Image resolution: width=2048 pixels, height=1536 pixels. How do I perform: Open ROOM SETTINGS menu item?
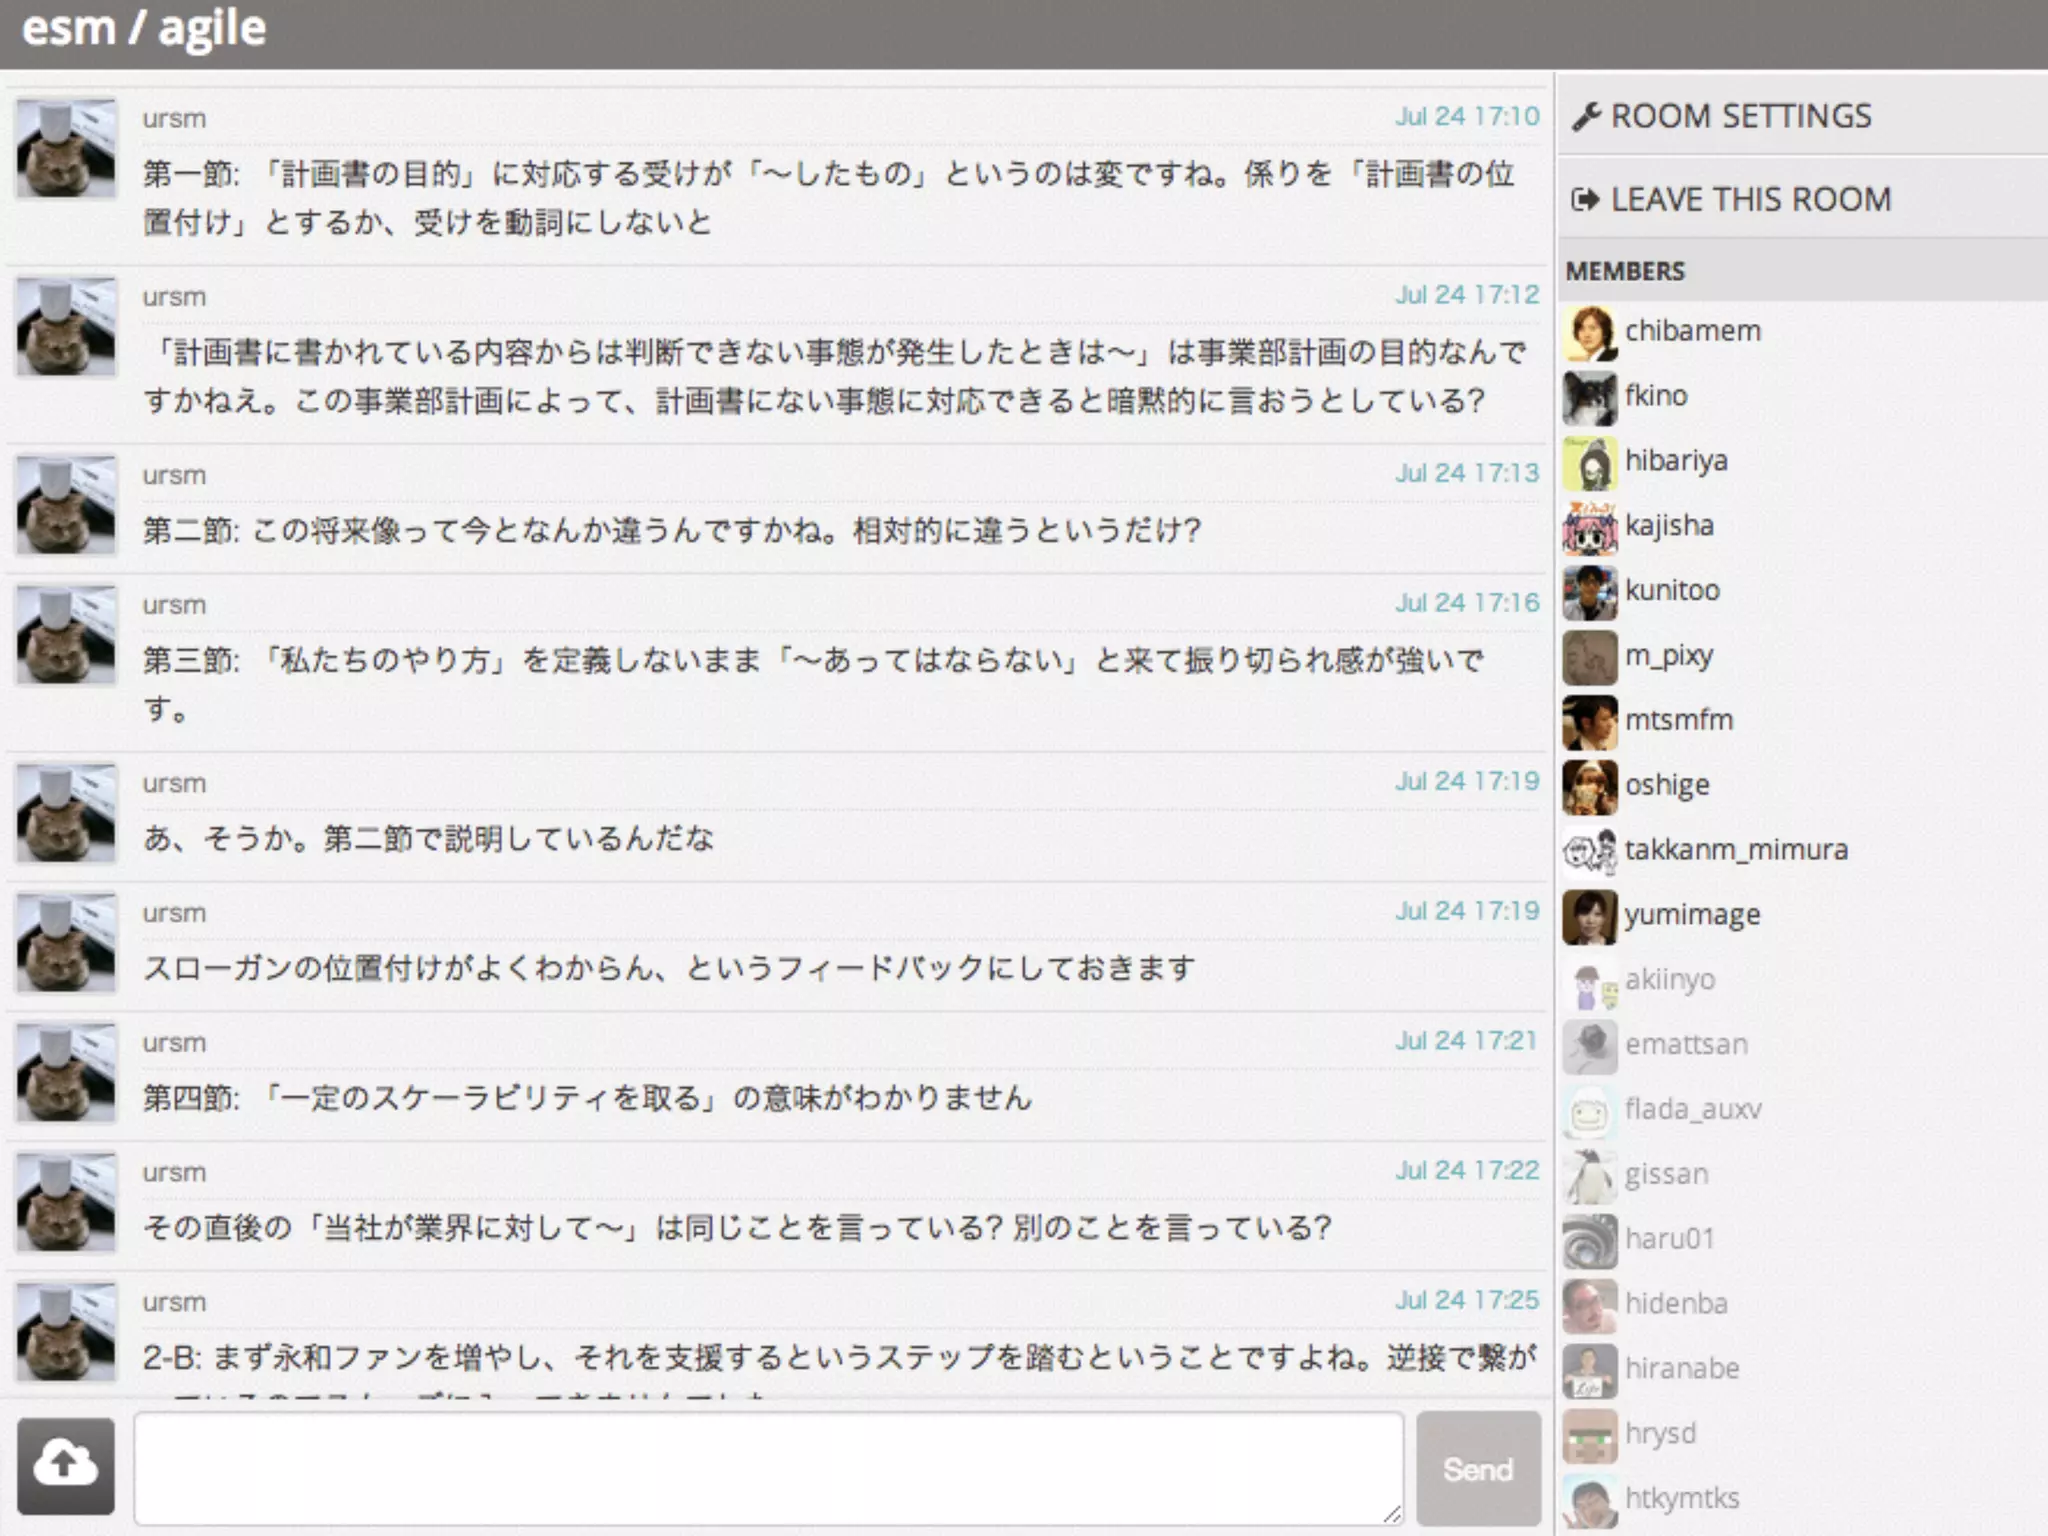(x=1740, y=116)
